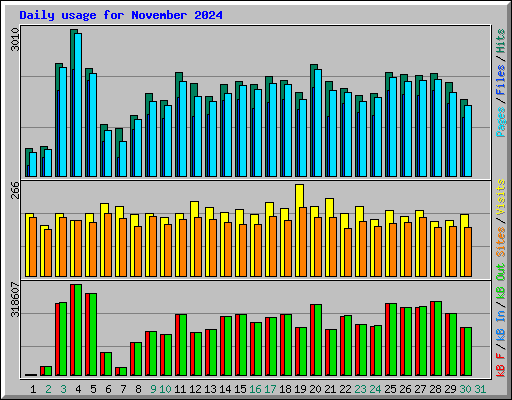Click day label 26 on the x-axis
512x400 pixels.
405,389
